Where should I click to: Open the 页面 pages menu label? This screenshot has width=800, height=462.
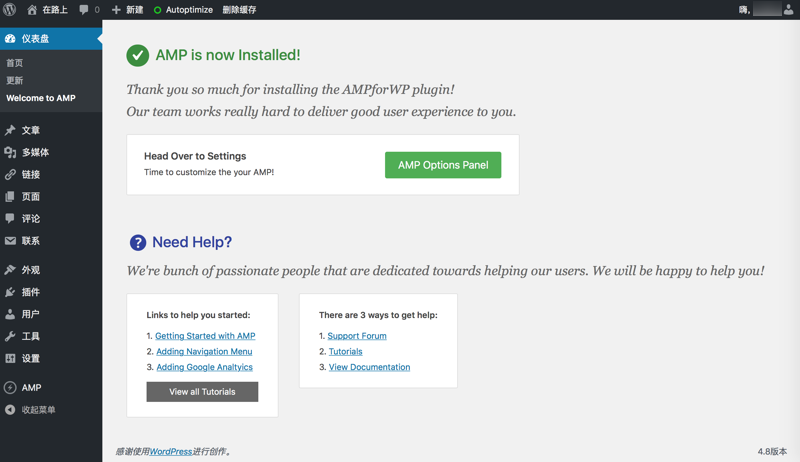tap(31, 196)
